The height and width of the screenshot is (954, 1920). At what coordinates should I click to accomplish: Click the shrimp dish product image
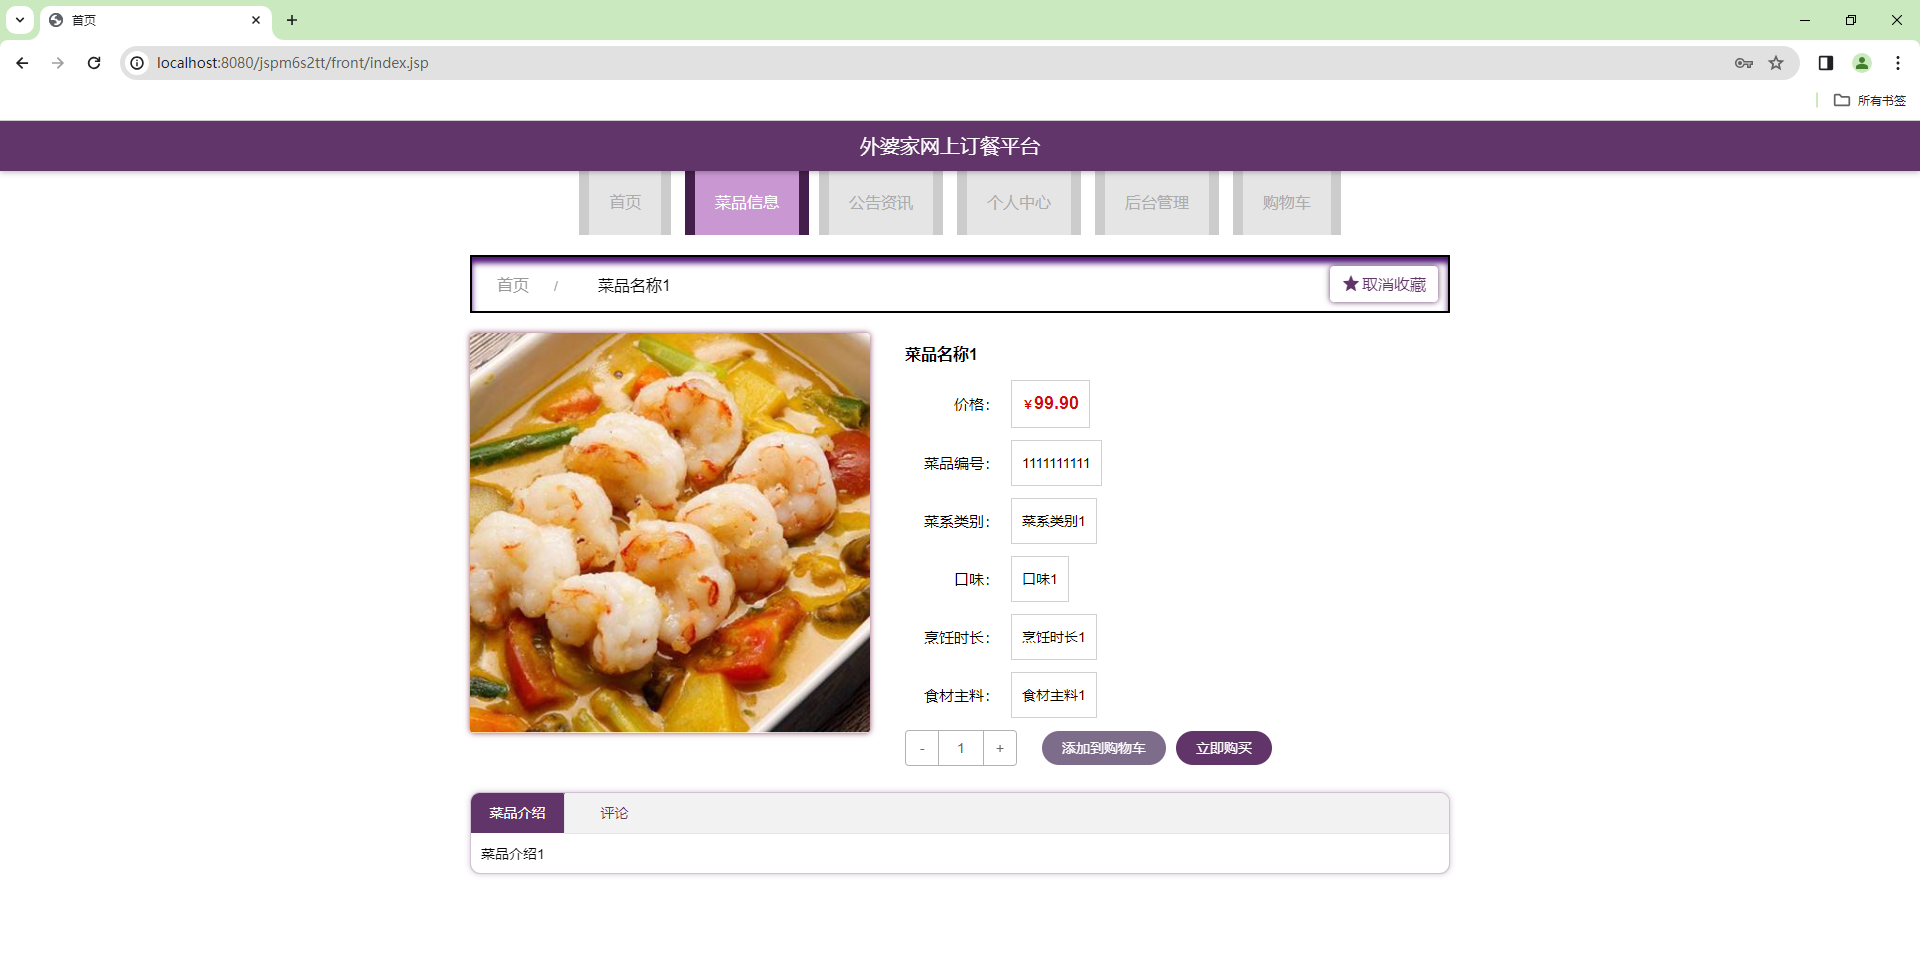[669, 532]
